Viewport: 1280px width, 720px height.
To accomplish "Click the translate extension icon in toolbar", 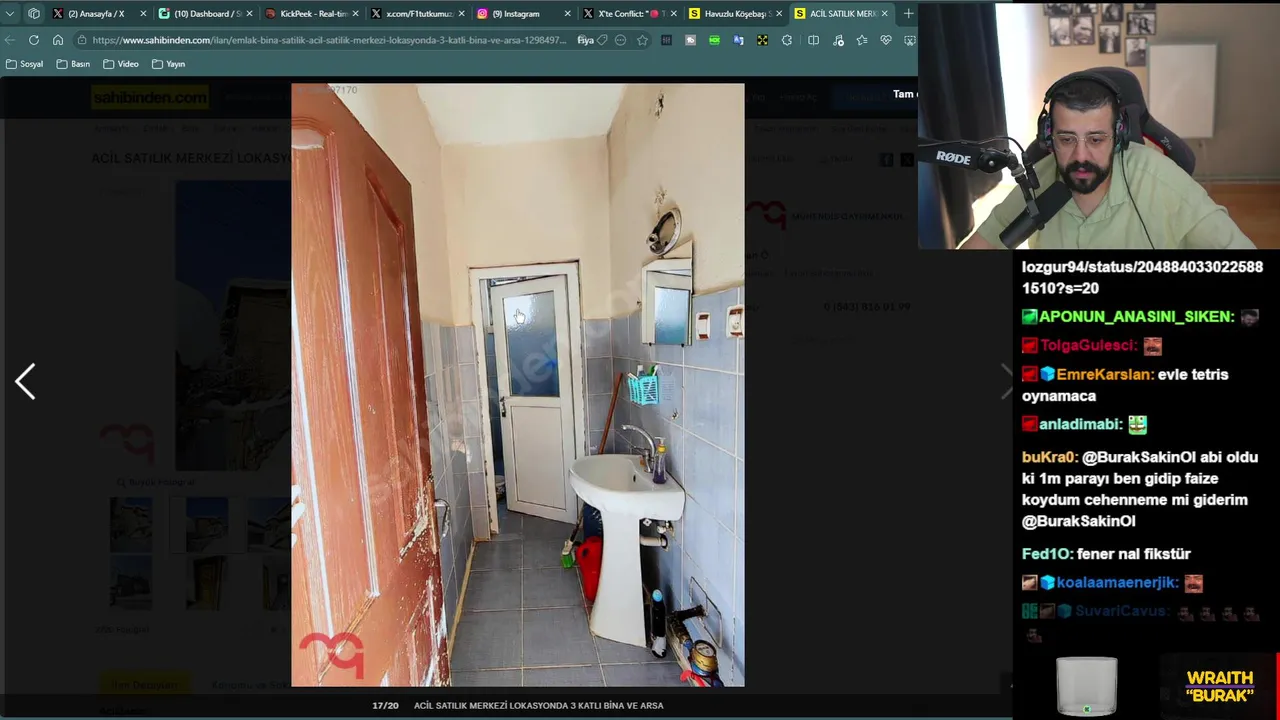I will coord(738,40).
